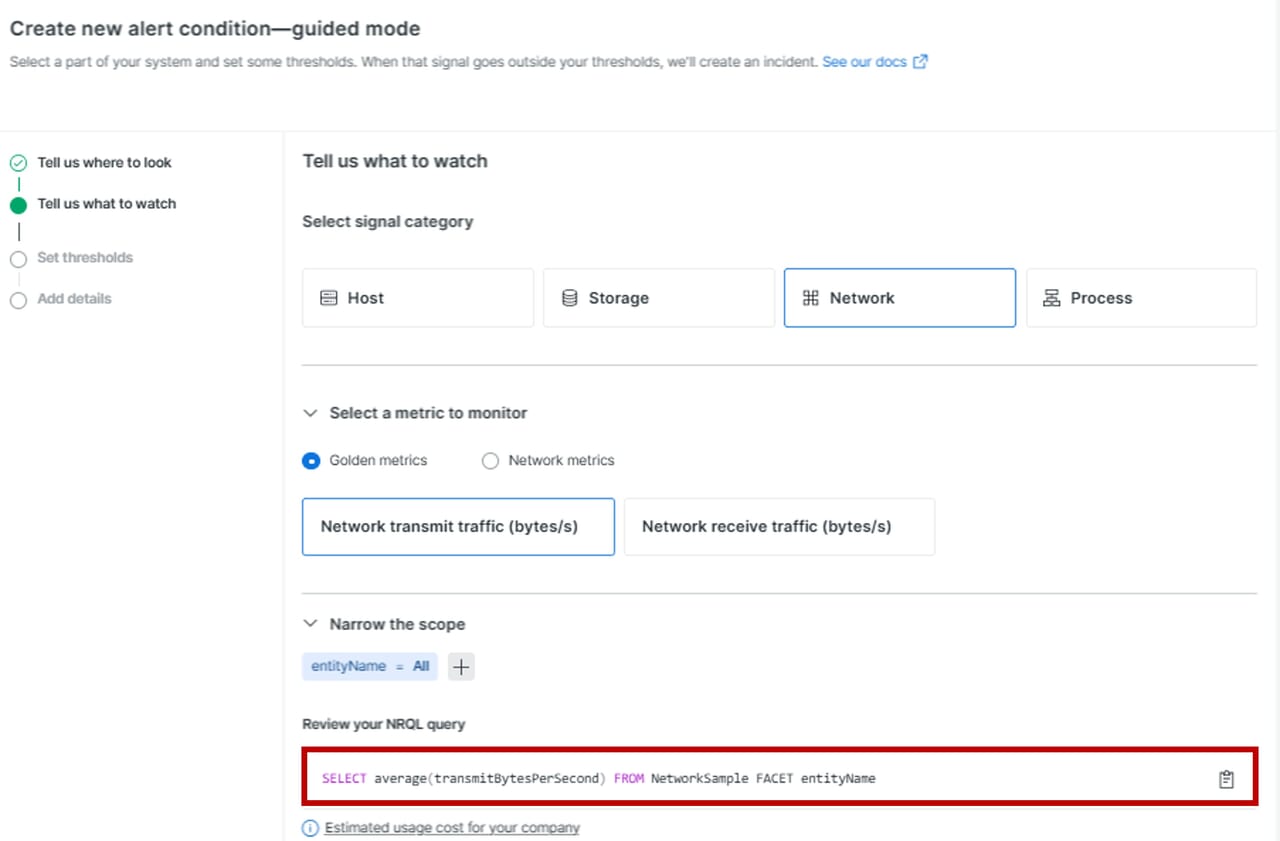
Task: Click the info icon beside estimated usage cost
Action: pyautogui.click(x=310, y=828)
